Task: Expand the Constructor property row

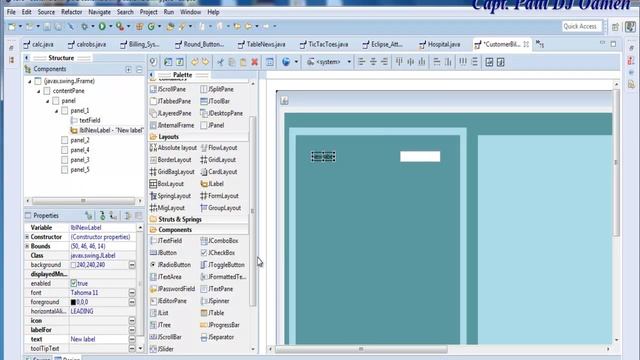Action: [x=27, y=237]
